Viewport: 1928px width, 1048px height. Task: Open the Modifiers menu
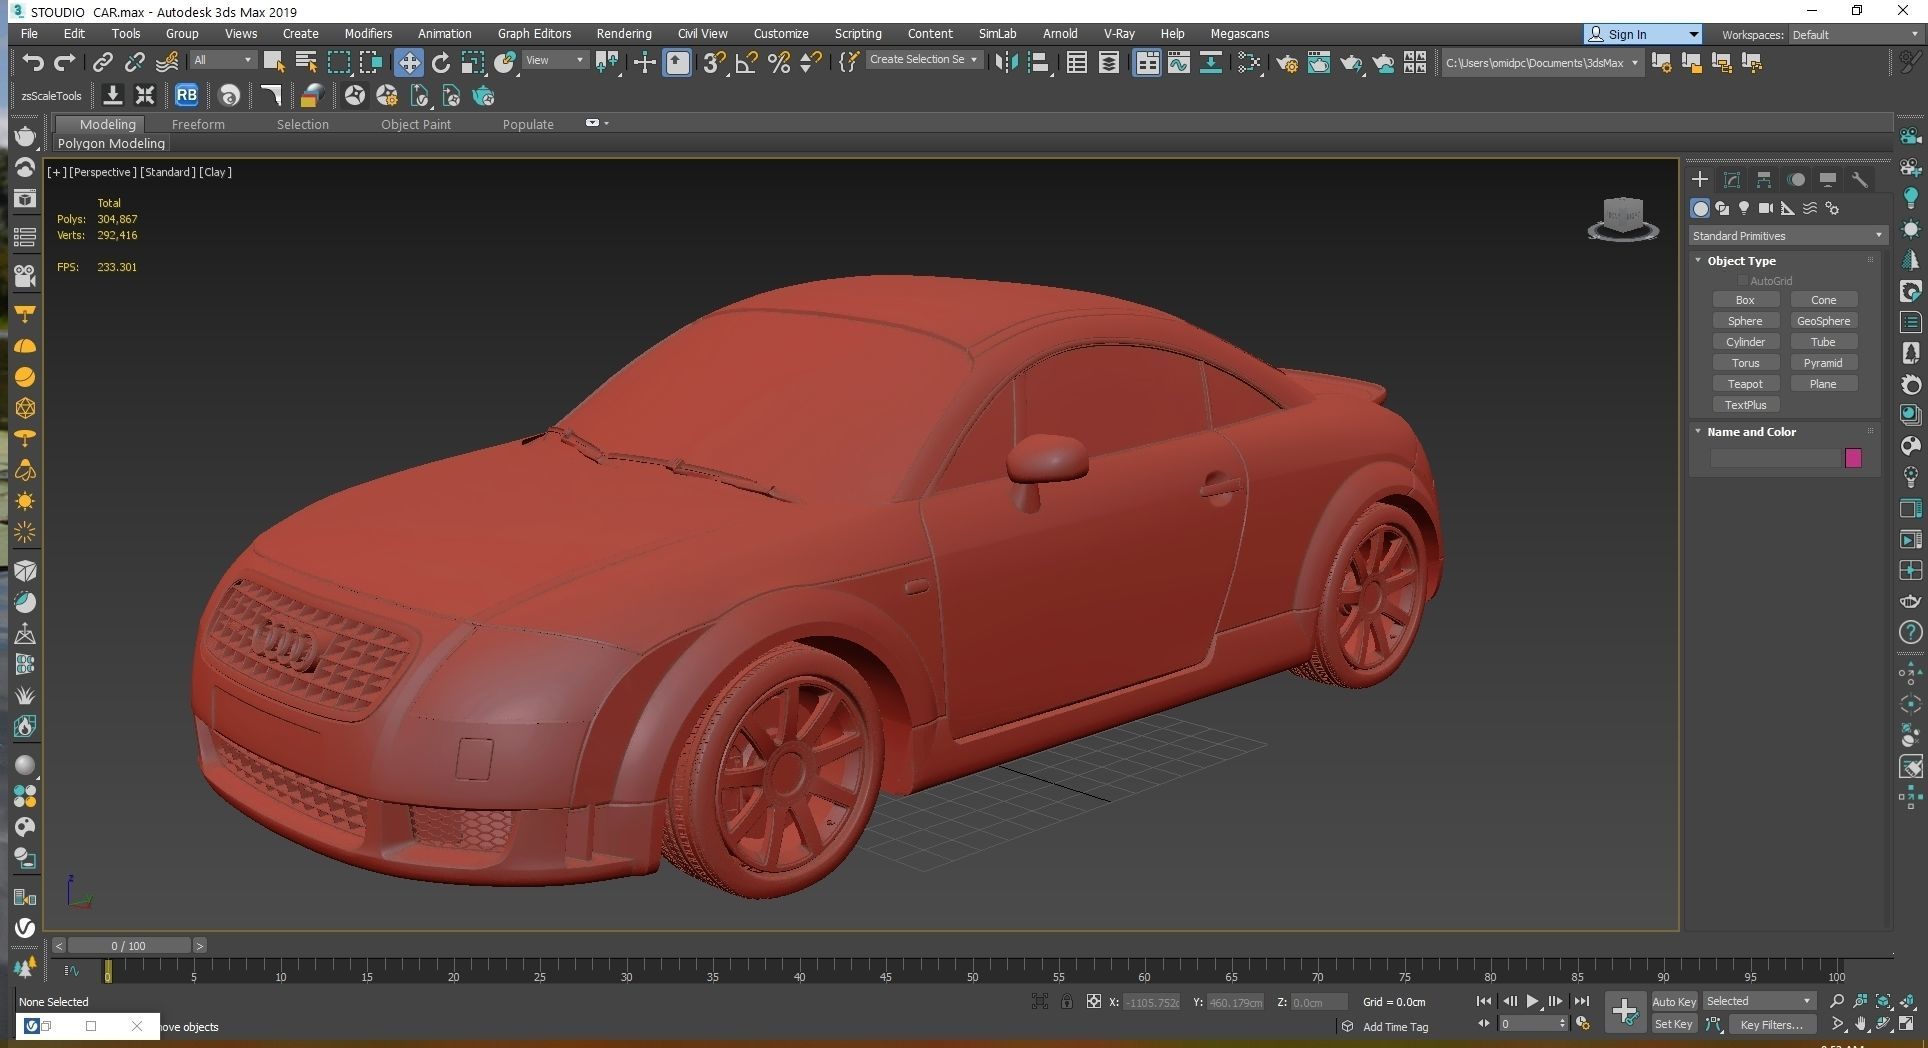(x=368, y=33)
